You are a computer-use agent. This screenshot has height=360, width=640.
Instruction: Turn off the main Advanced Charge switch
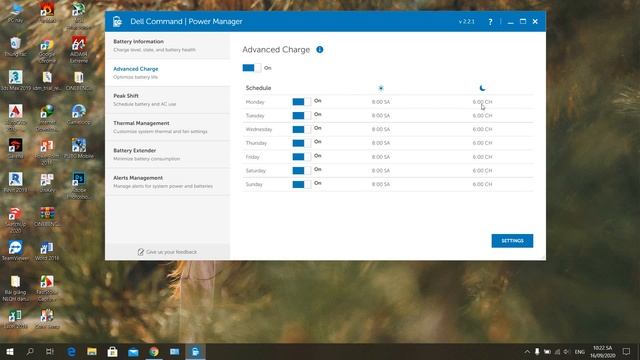click(x=251, y=68)
